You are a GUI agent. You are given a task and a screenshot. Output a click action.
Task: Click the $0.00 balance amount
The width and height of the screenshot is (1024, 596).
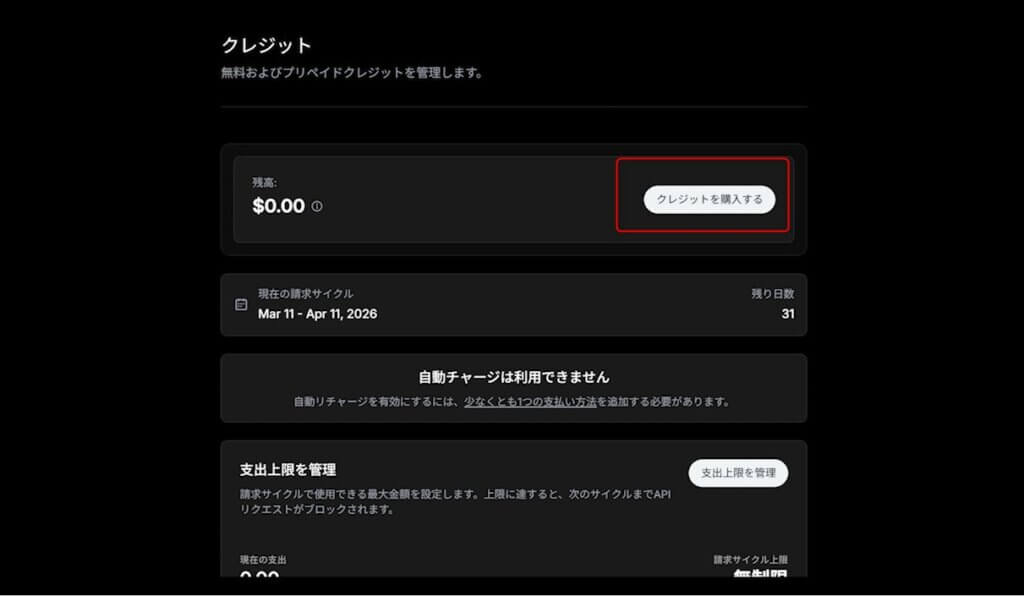tap(278, 206)
